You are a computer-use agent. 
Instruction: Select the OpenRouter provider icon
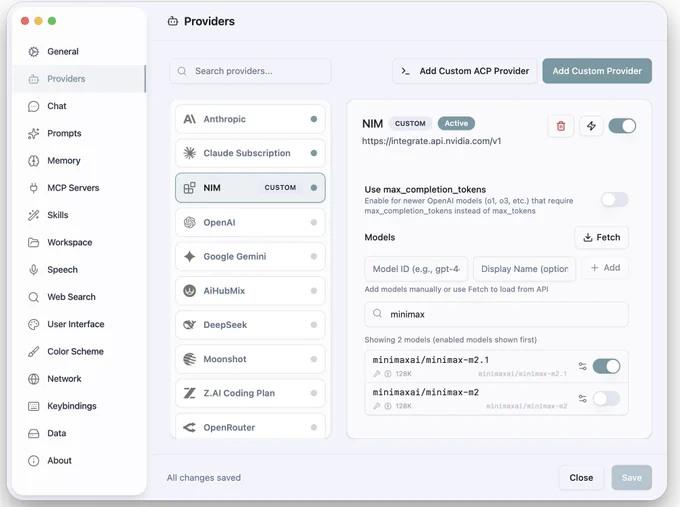(x=190, y=428)
